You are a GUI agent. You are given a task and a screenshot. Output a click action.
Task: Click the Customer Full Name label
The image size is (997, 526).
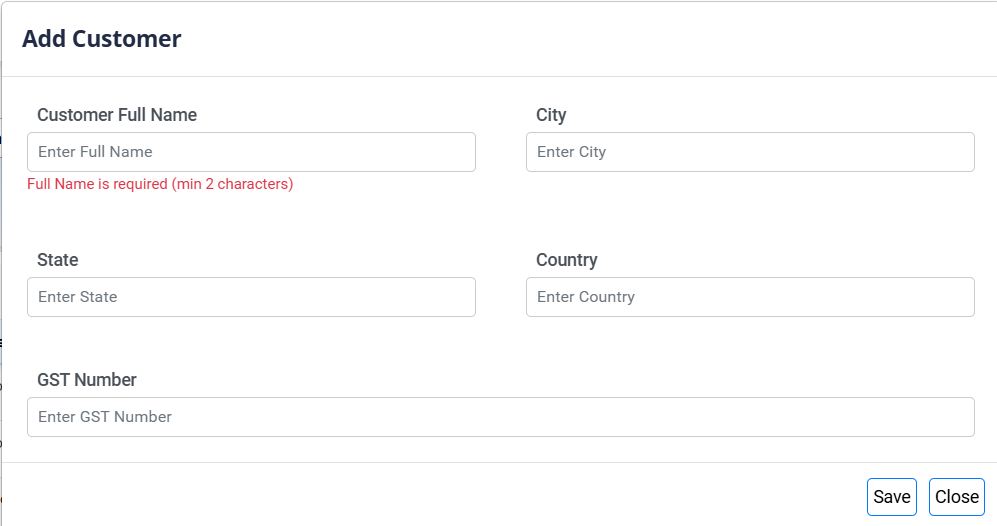click(x=117, y=115)
